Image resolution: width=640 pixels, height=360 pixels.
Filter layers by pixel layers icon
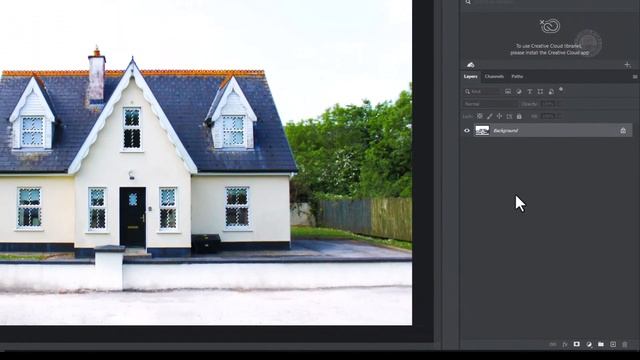click(508, 91)
